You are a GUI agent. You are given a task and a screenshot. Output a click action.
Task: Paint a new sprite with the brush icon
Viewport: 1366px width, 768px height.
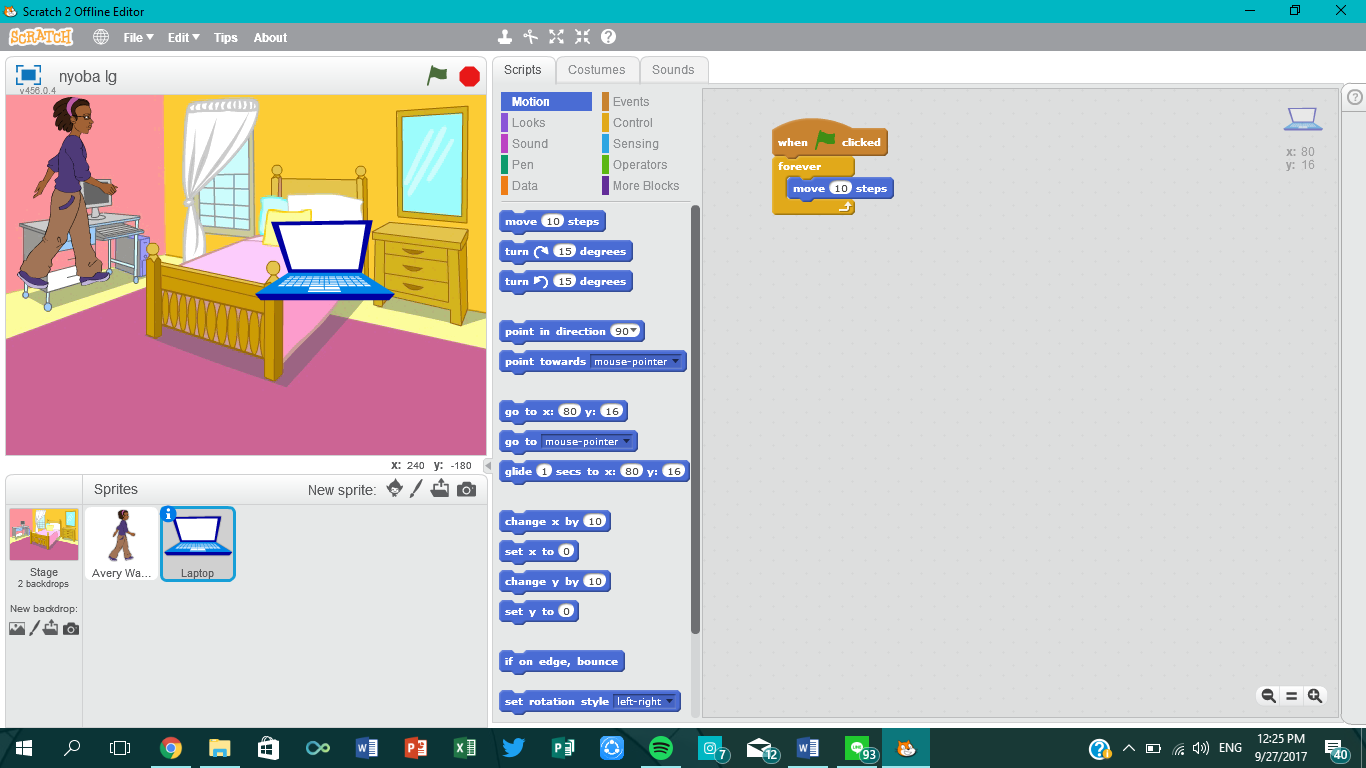click(417, 489)
